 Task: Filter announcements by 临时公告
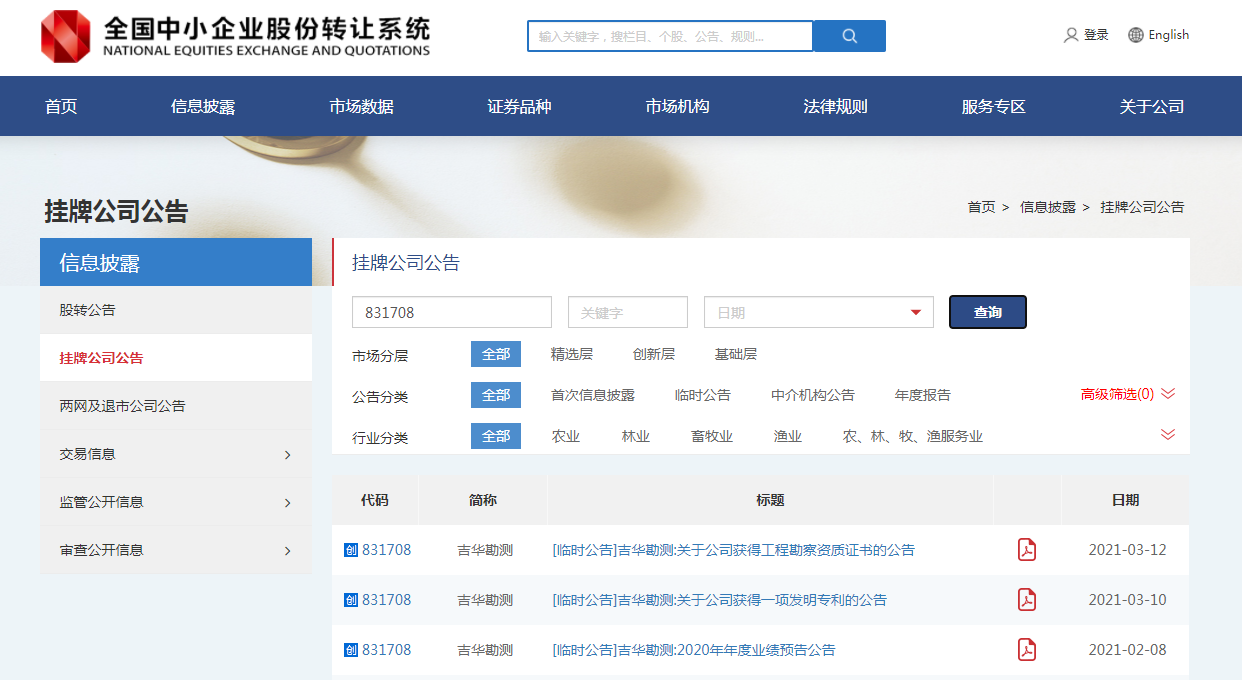click(x=703, y=395)
